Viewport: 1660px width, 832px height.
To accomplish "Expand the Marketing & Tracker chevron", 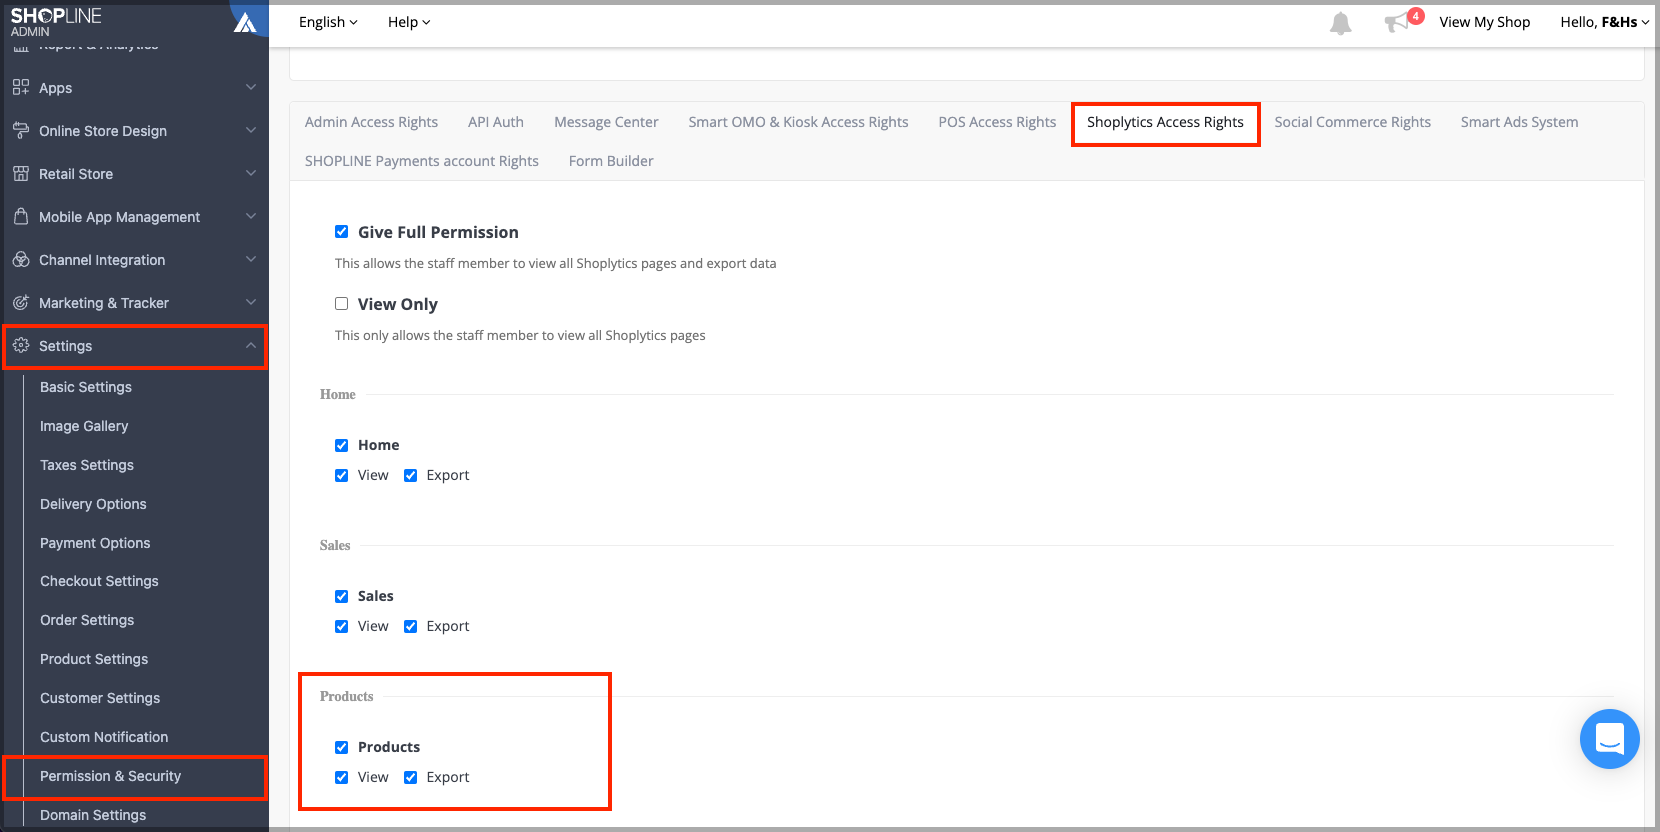I will pyautogui.click(x=251, y=302).
